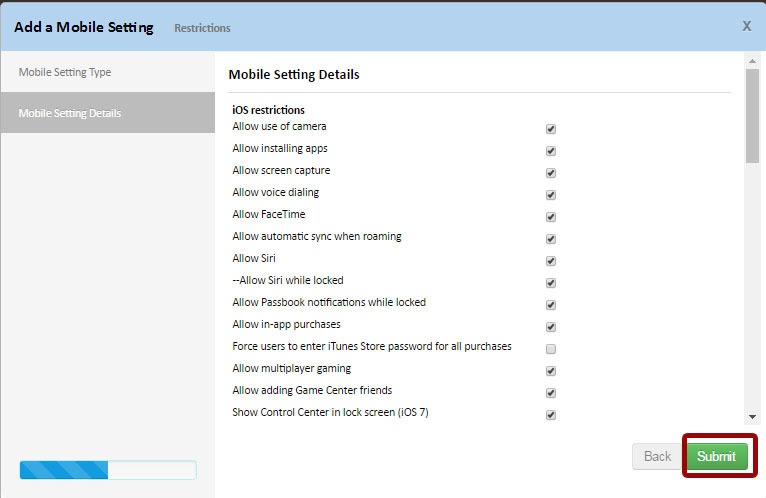Click the green Submit button

click(716, 456)
